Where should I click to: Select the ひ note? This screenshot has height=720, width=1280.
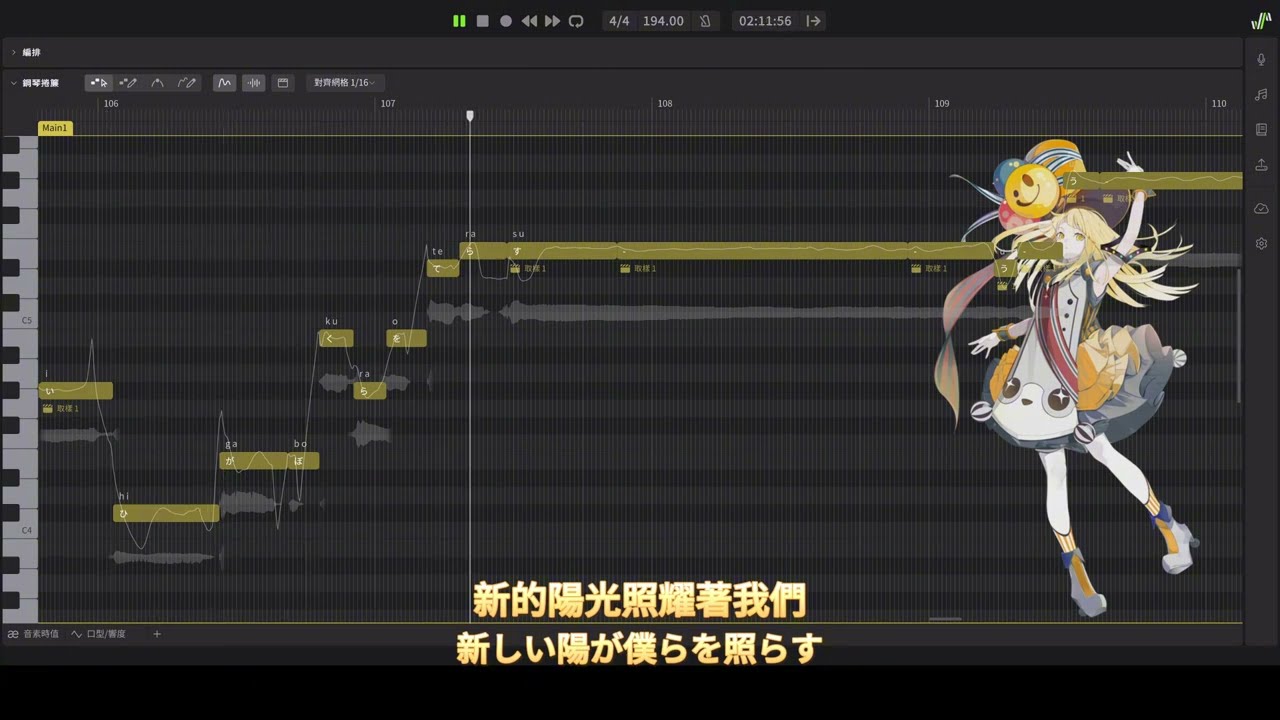(166, 513)
